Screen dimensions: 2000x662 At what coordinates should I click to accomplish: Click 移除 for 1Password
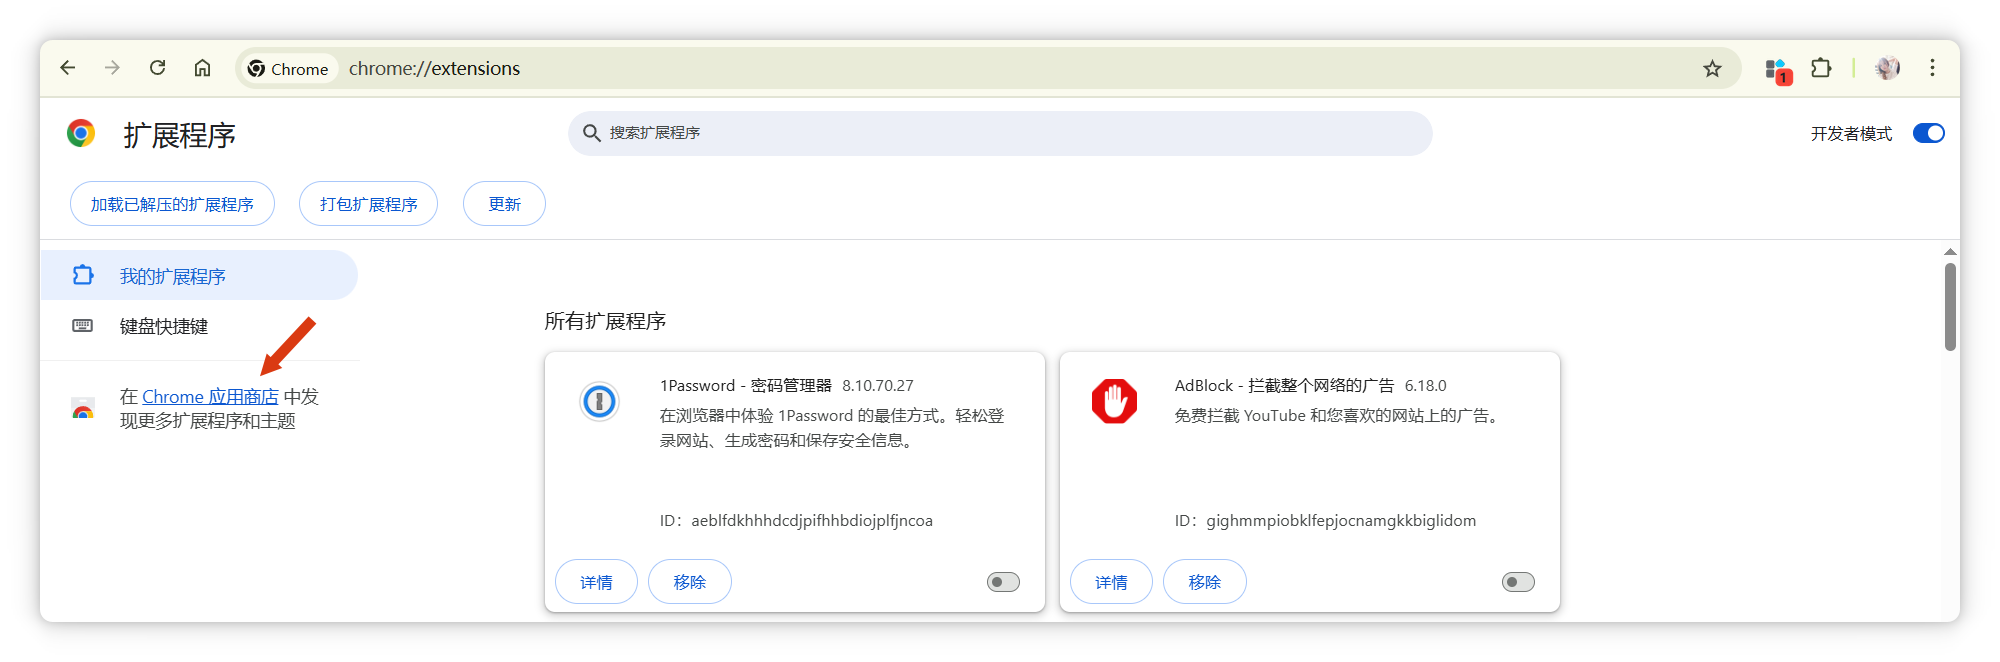(x=689, y=582)
